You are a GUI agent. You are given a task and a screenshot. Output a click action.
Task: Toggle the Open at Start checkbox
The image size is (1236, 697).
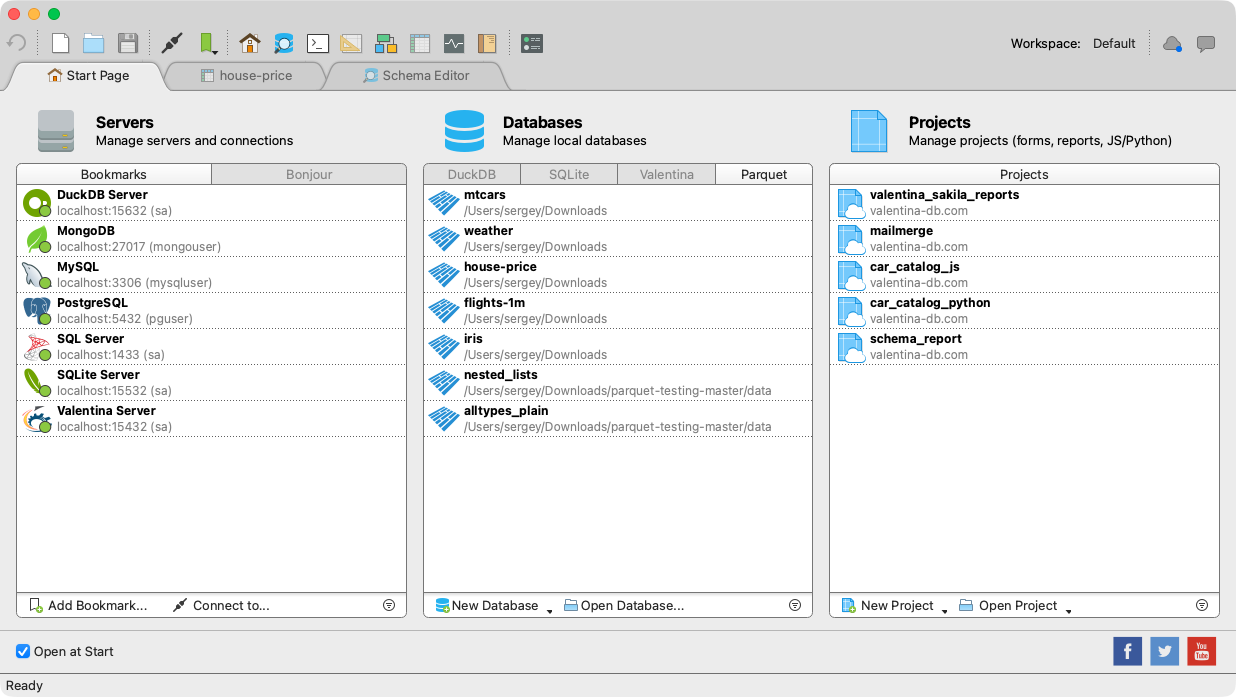coord(23,651)
